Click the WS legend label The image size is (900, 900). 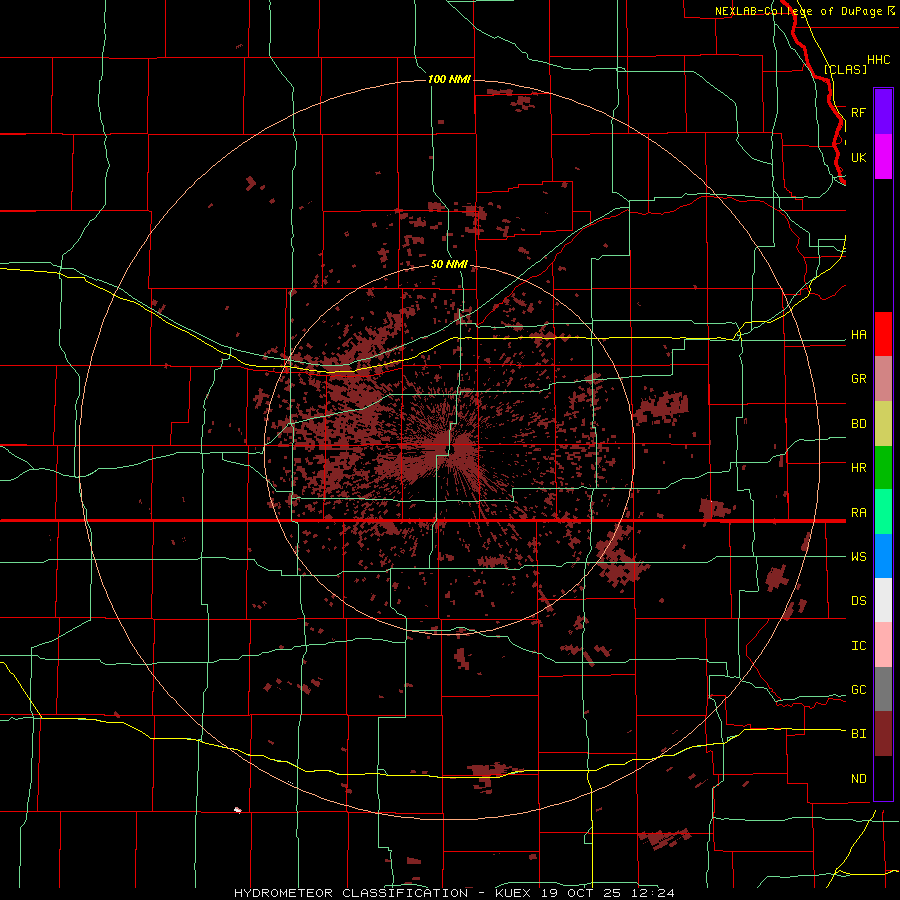(858, 557)
